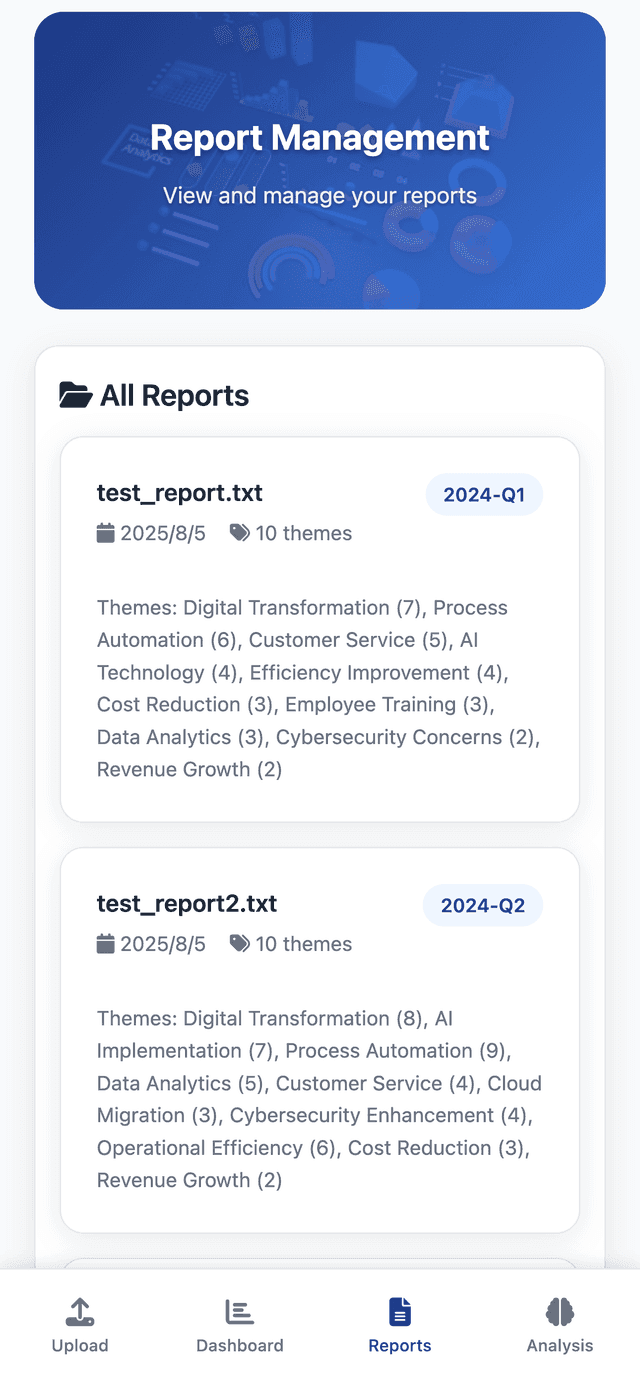Open the test_report2.txt file name
The image size is (640, 1387).
coord(187,903)
